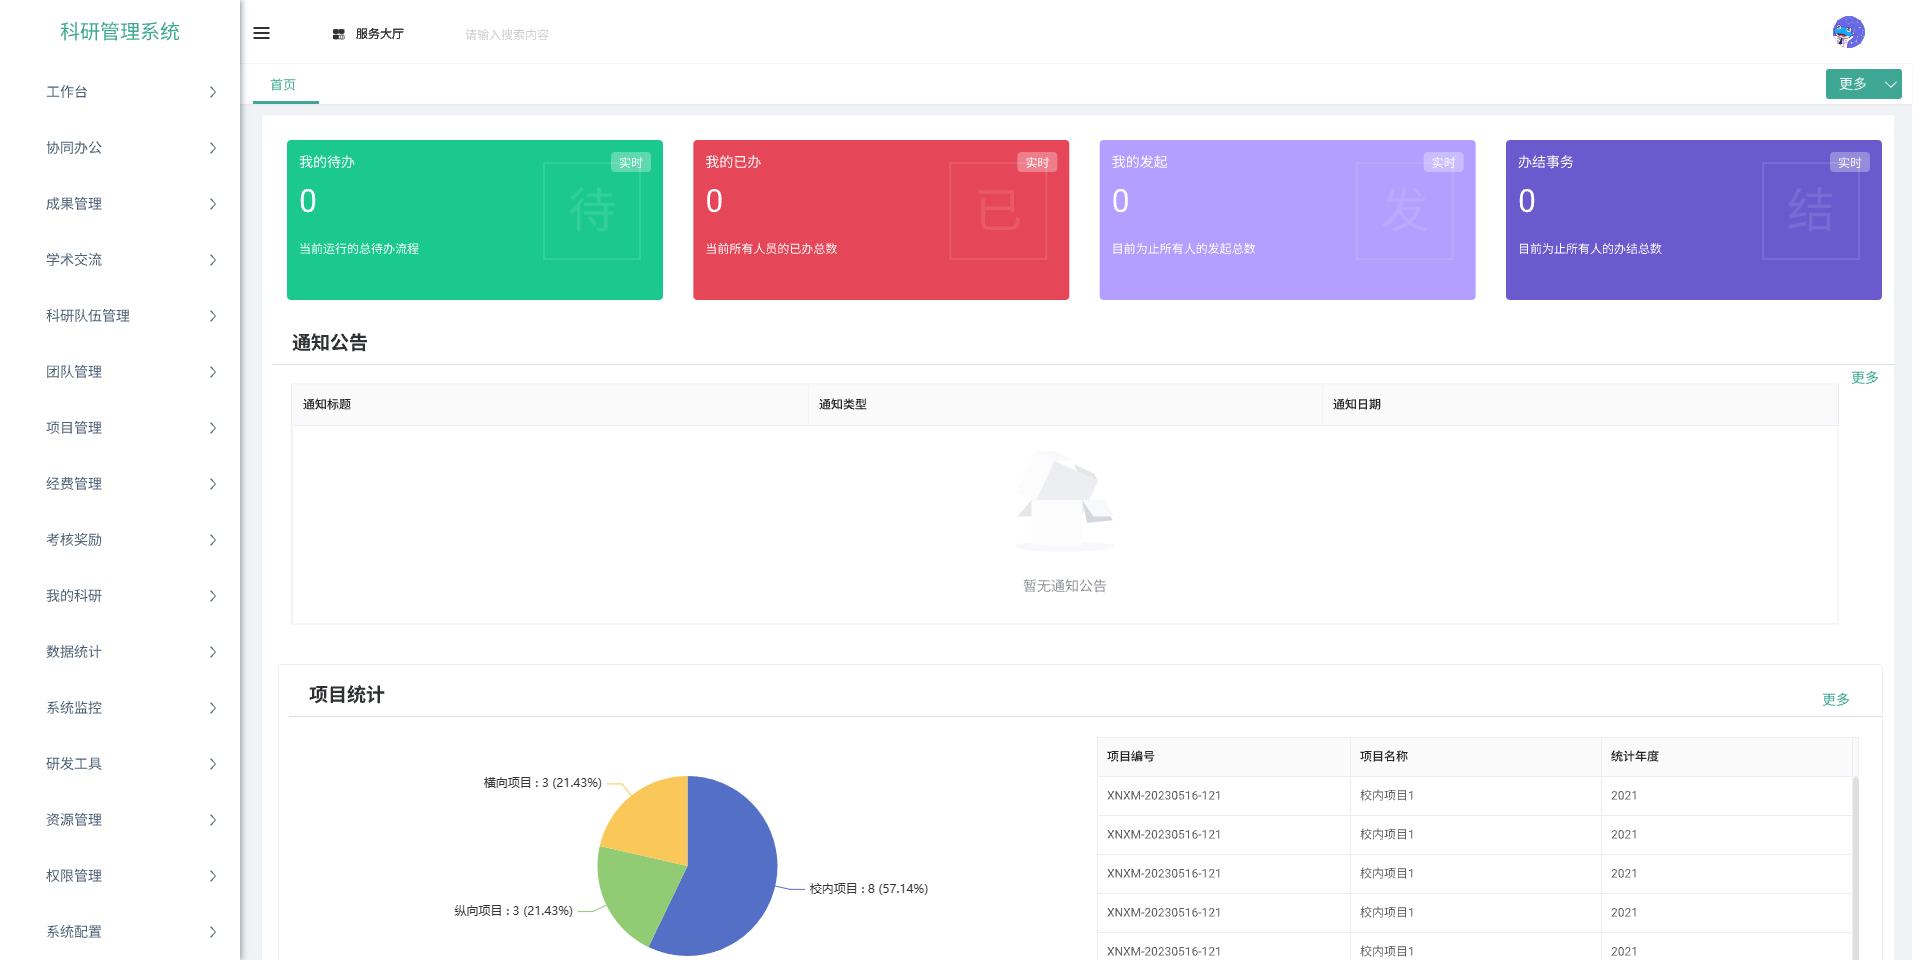Click the hamburger menu collapse icon
Image resolution: width=1920 pixels, height=960 pixels.
pyautogui.click(x=261, y=33)
